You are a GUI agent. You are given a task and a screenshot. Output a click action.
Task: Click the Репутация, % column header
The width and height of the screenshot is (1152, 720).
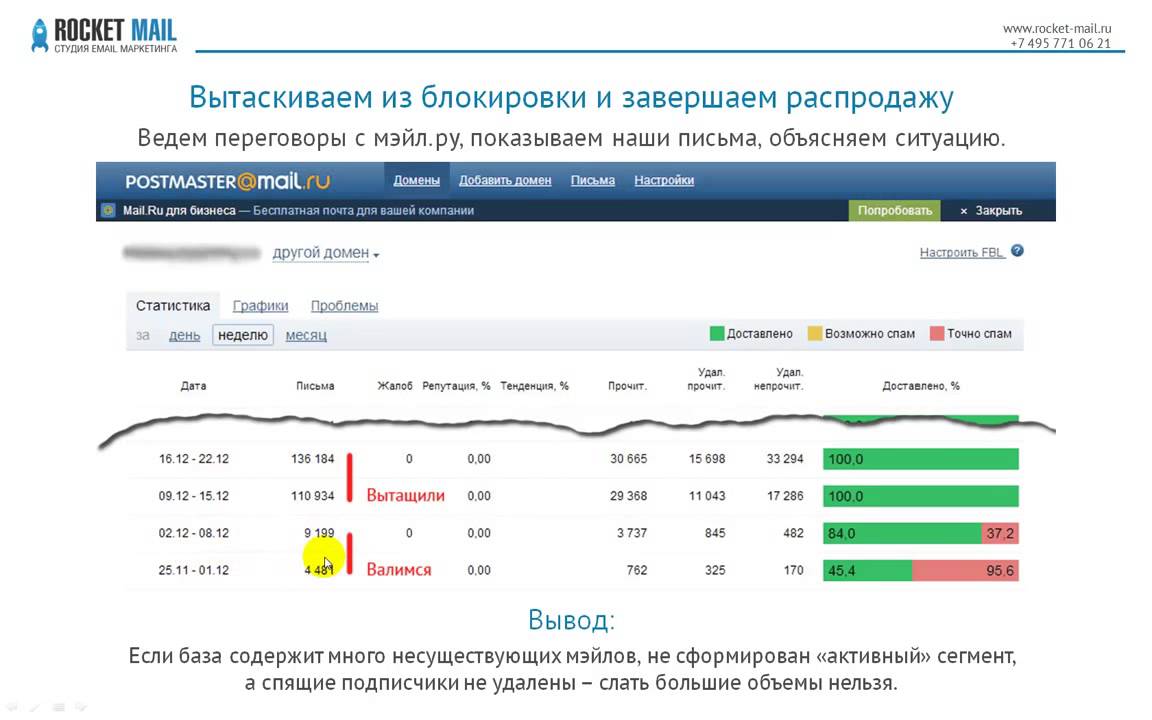456,386
